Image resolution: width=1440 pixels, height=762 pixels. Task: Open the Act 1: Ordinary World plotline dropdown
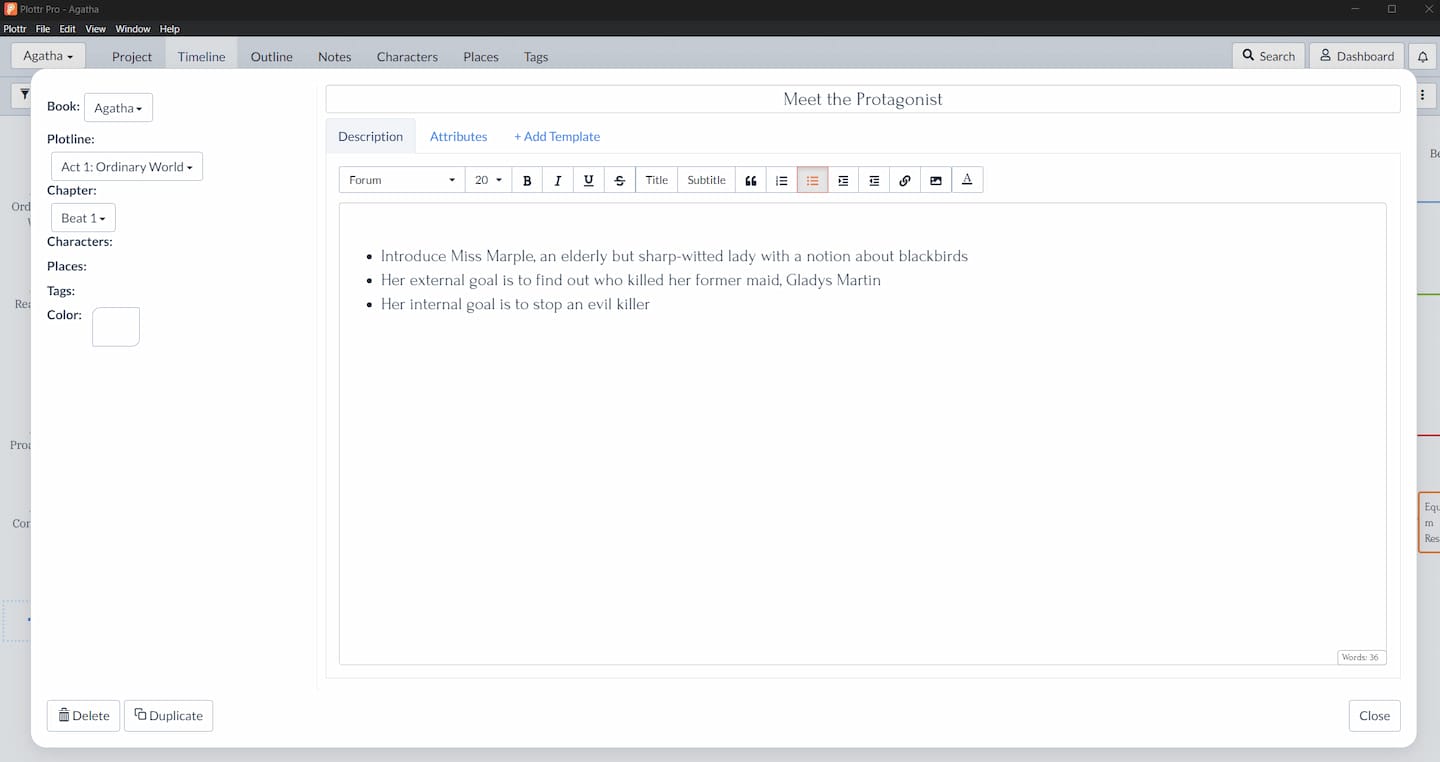126,166
